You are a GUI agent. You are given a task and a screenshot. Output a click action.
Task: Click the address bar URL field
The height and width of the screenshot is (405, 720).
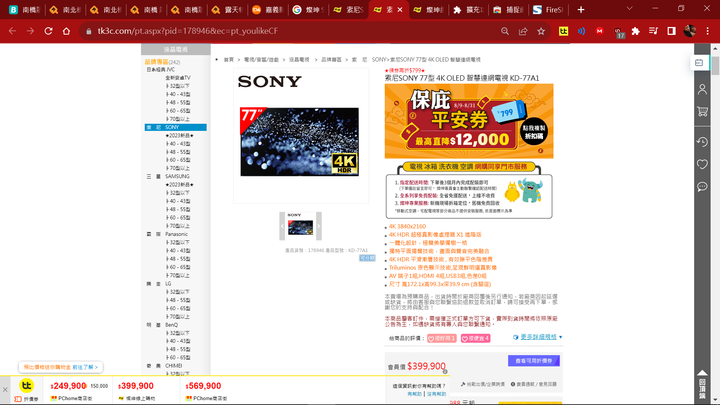click(294, 31)
